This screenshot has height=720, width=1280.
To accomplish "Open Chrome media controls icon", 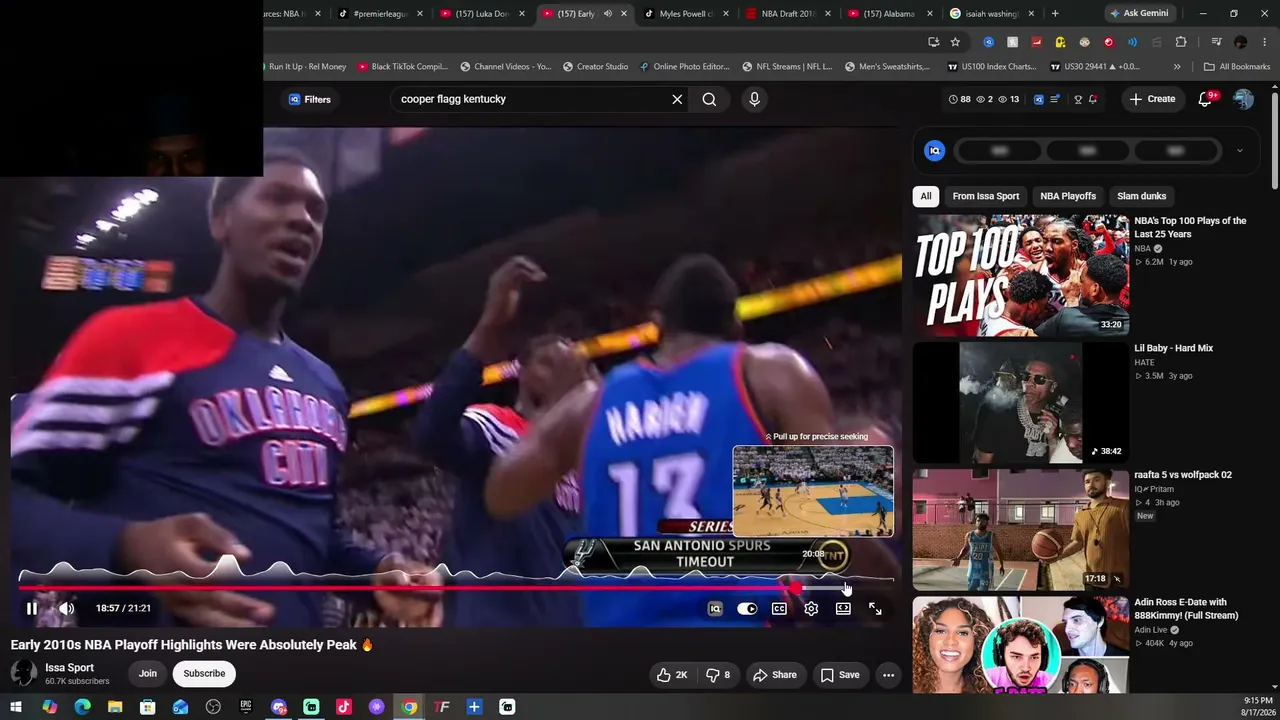I will (1216, 42).
